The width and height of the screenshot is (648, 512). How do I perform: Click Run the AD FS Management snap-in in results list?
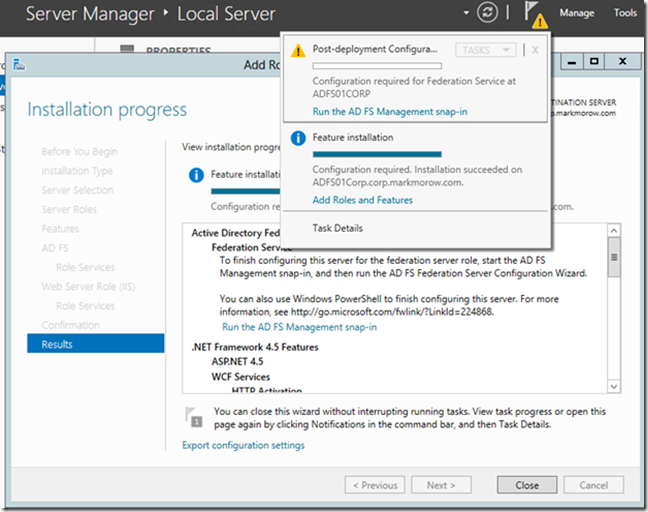300,327
